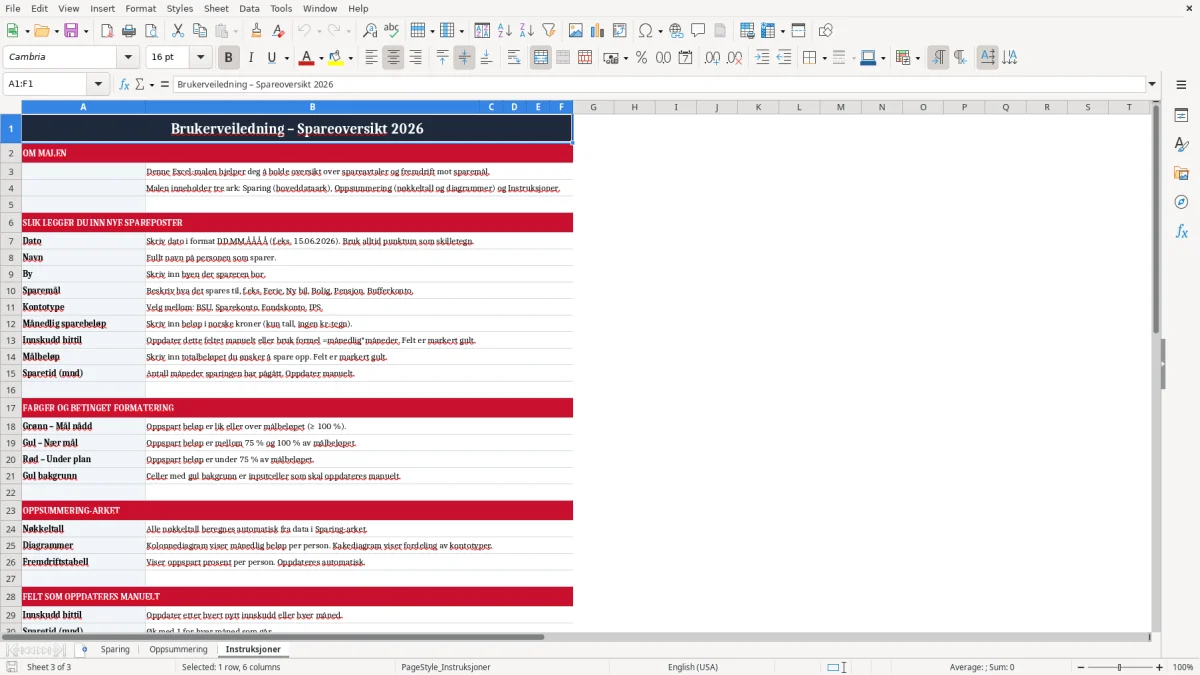Click the Export as PDF icon

tap(106, 31)
